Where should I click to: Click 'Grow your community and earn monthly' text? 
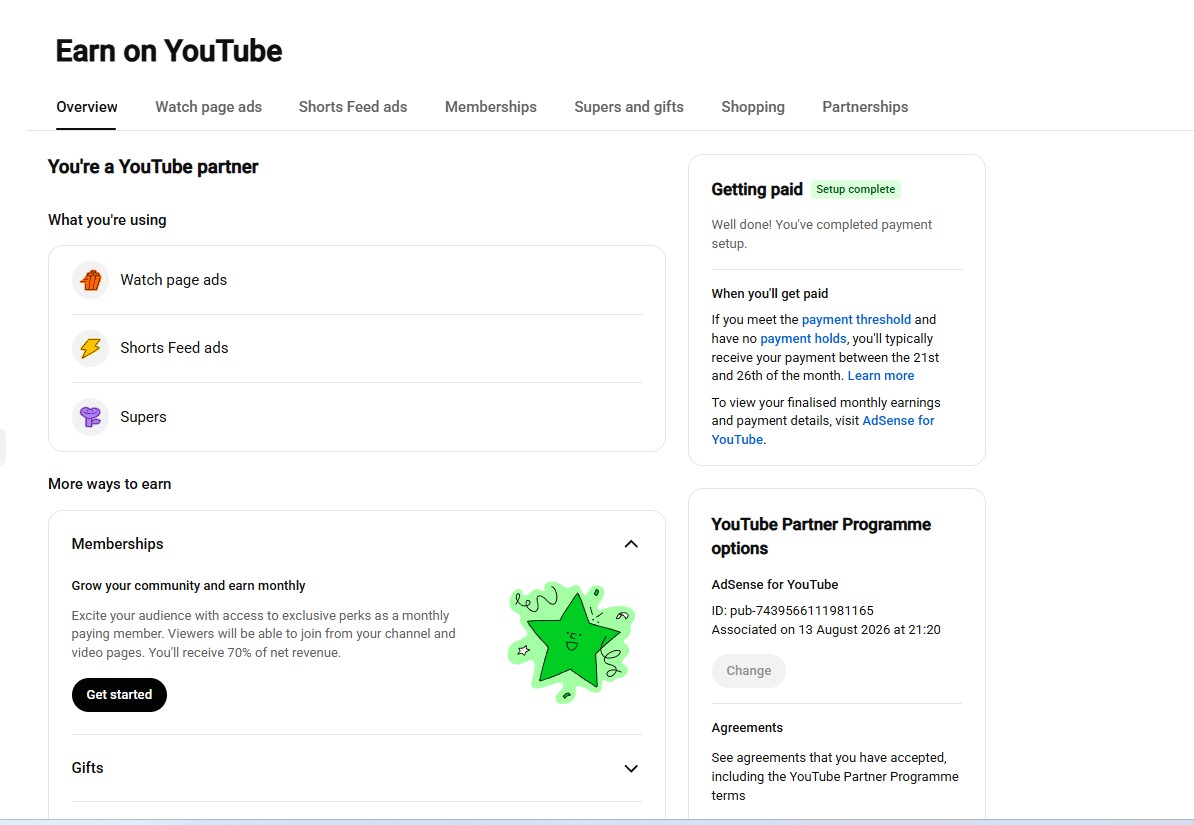click(x=188, y=586)
